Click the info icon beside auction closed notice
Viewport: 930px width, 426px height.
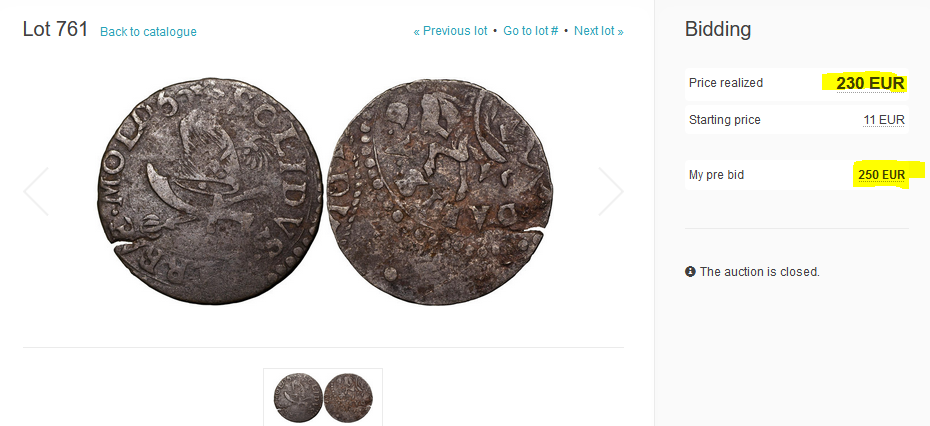[x=690, y=272]
